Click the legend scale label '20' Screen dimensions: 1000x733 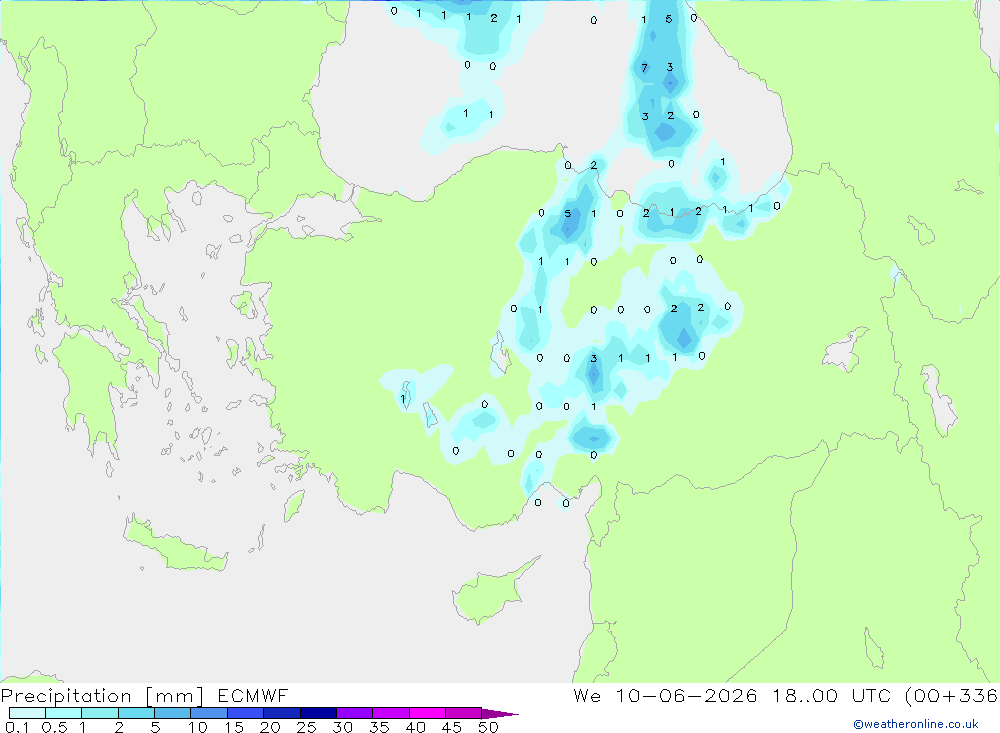coord(270,727)
